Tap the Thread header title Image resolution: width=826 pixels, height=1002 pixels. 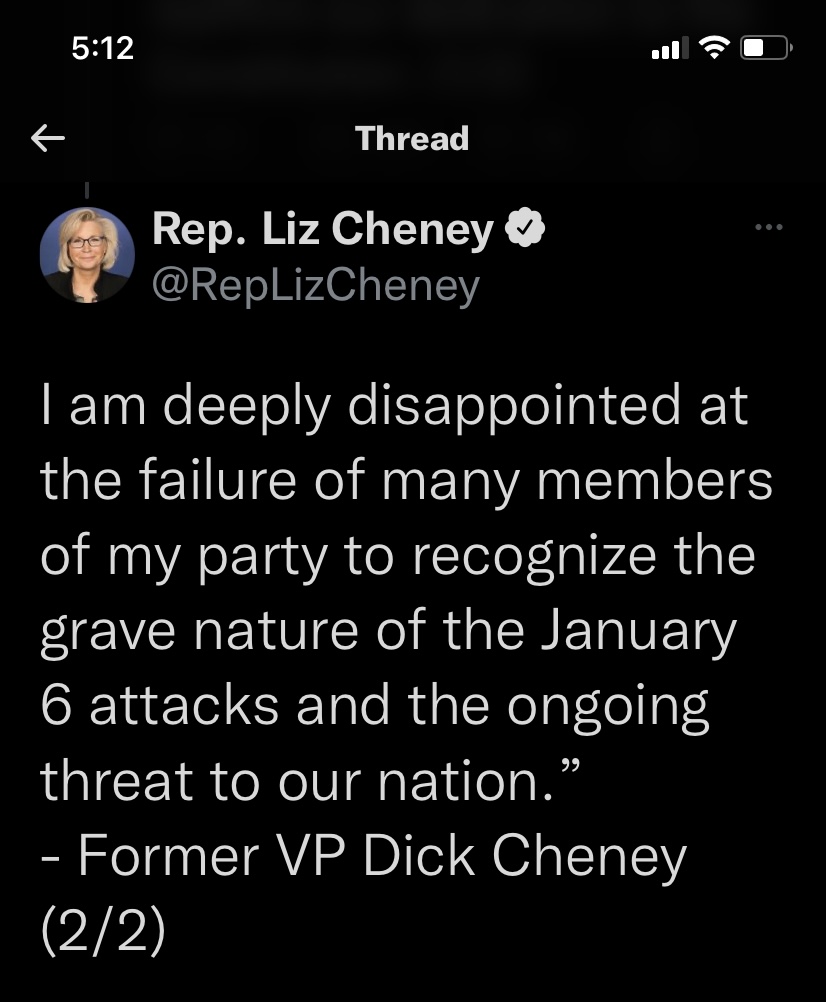click(x=412, y=138)
